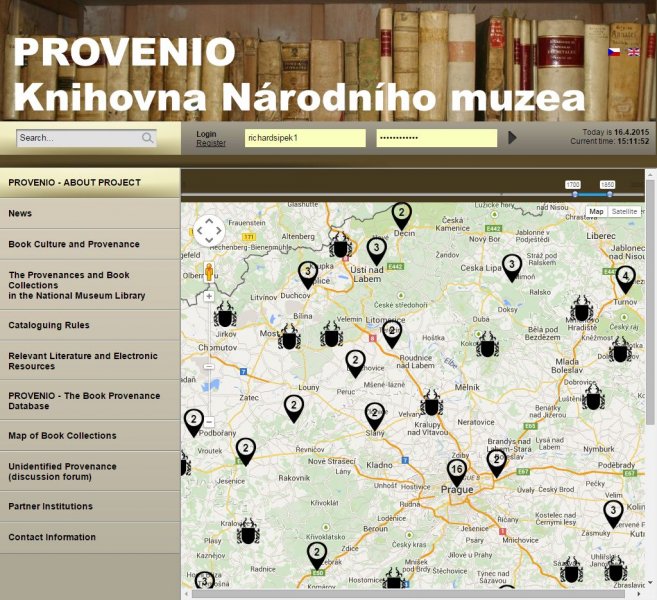Viewport: 657px width, 600px height.
Task: Switch map to Map view
Action: 596,212
